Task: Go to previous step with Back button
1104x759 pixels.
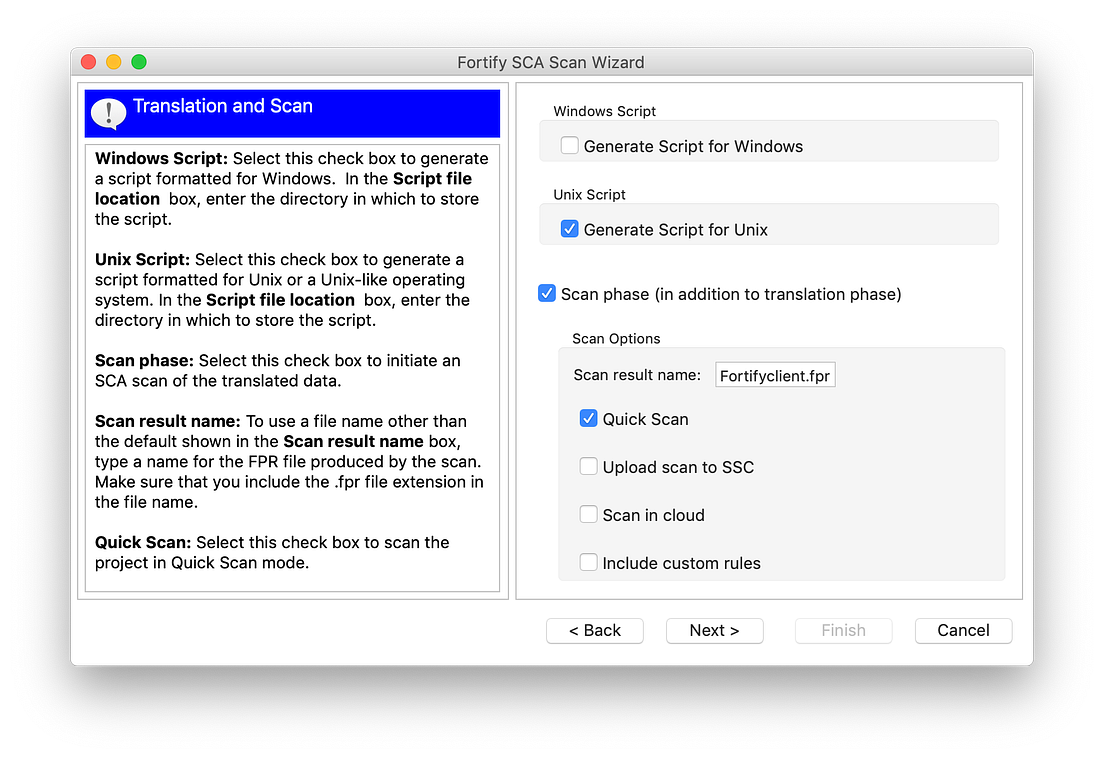Action: click(595, 630)
